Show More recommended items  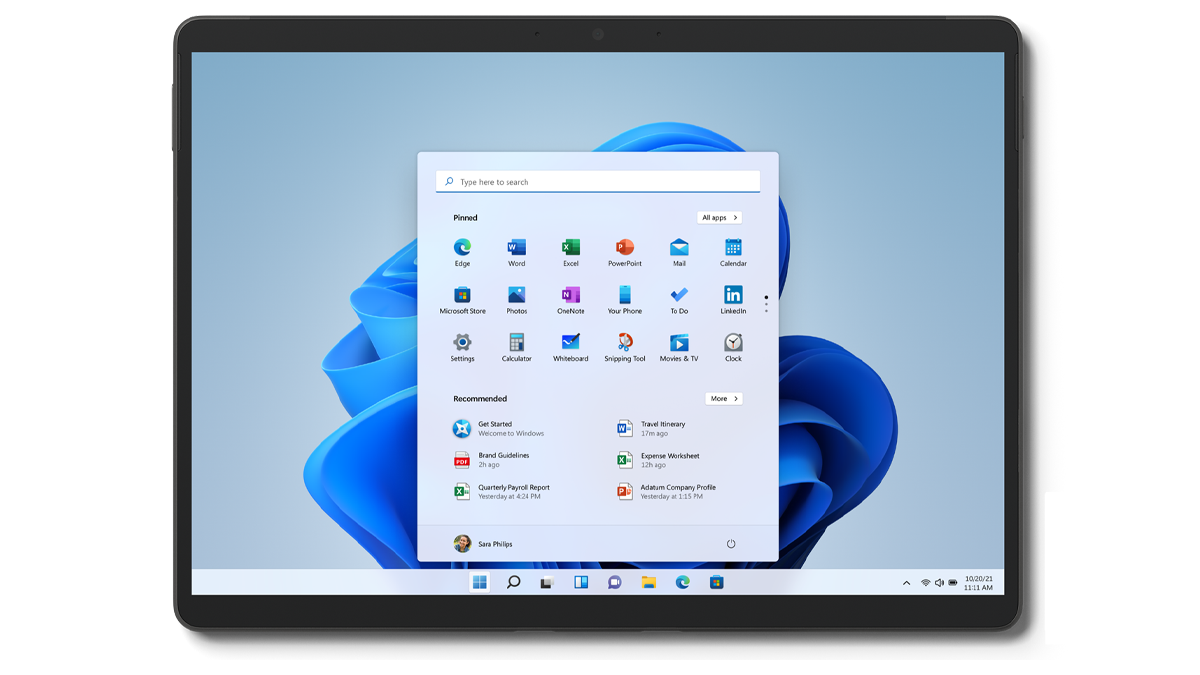pyautogui.click(x=723, y=398)
